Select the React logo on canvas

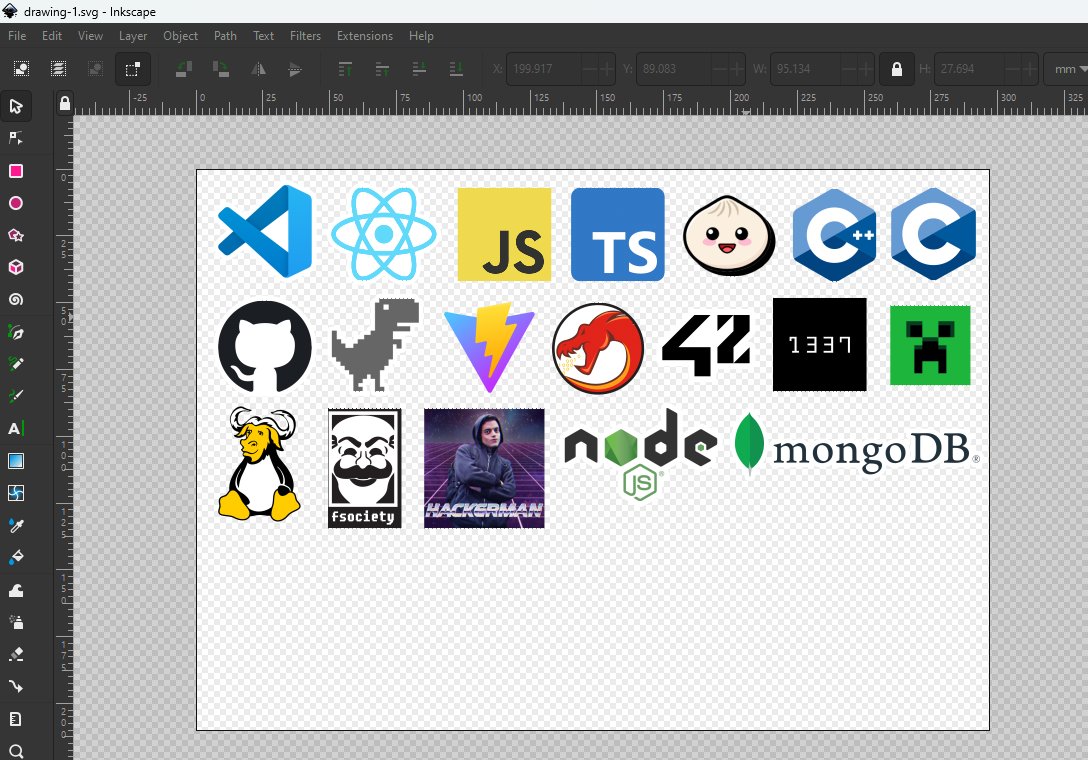[384, 234]
